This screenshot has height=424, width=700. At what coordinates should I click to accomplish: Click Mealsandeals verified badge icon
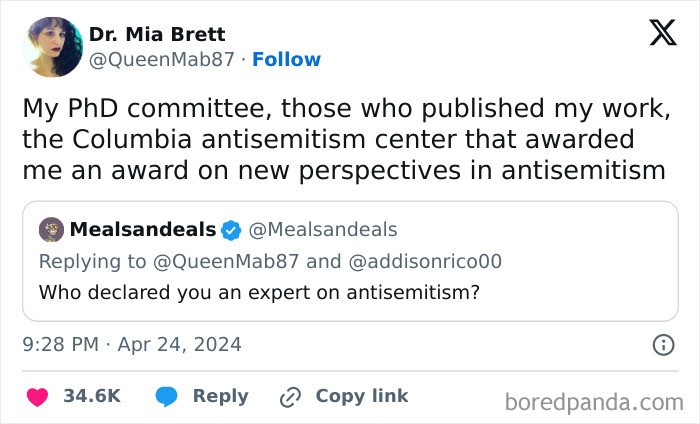point(231,230)
